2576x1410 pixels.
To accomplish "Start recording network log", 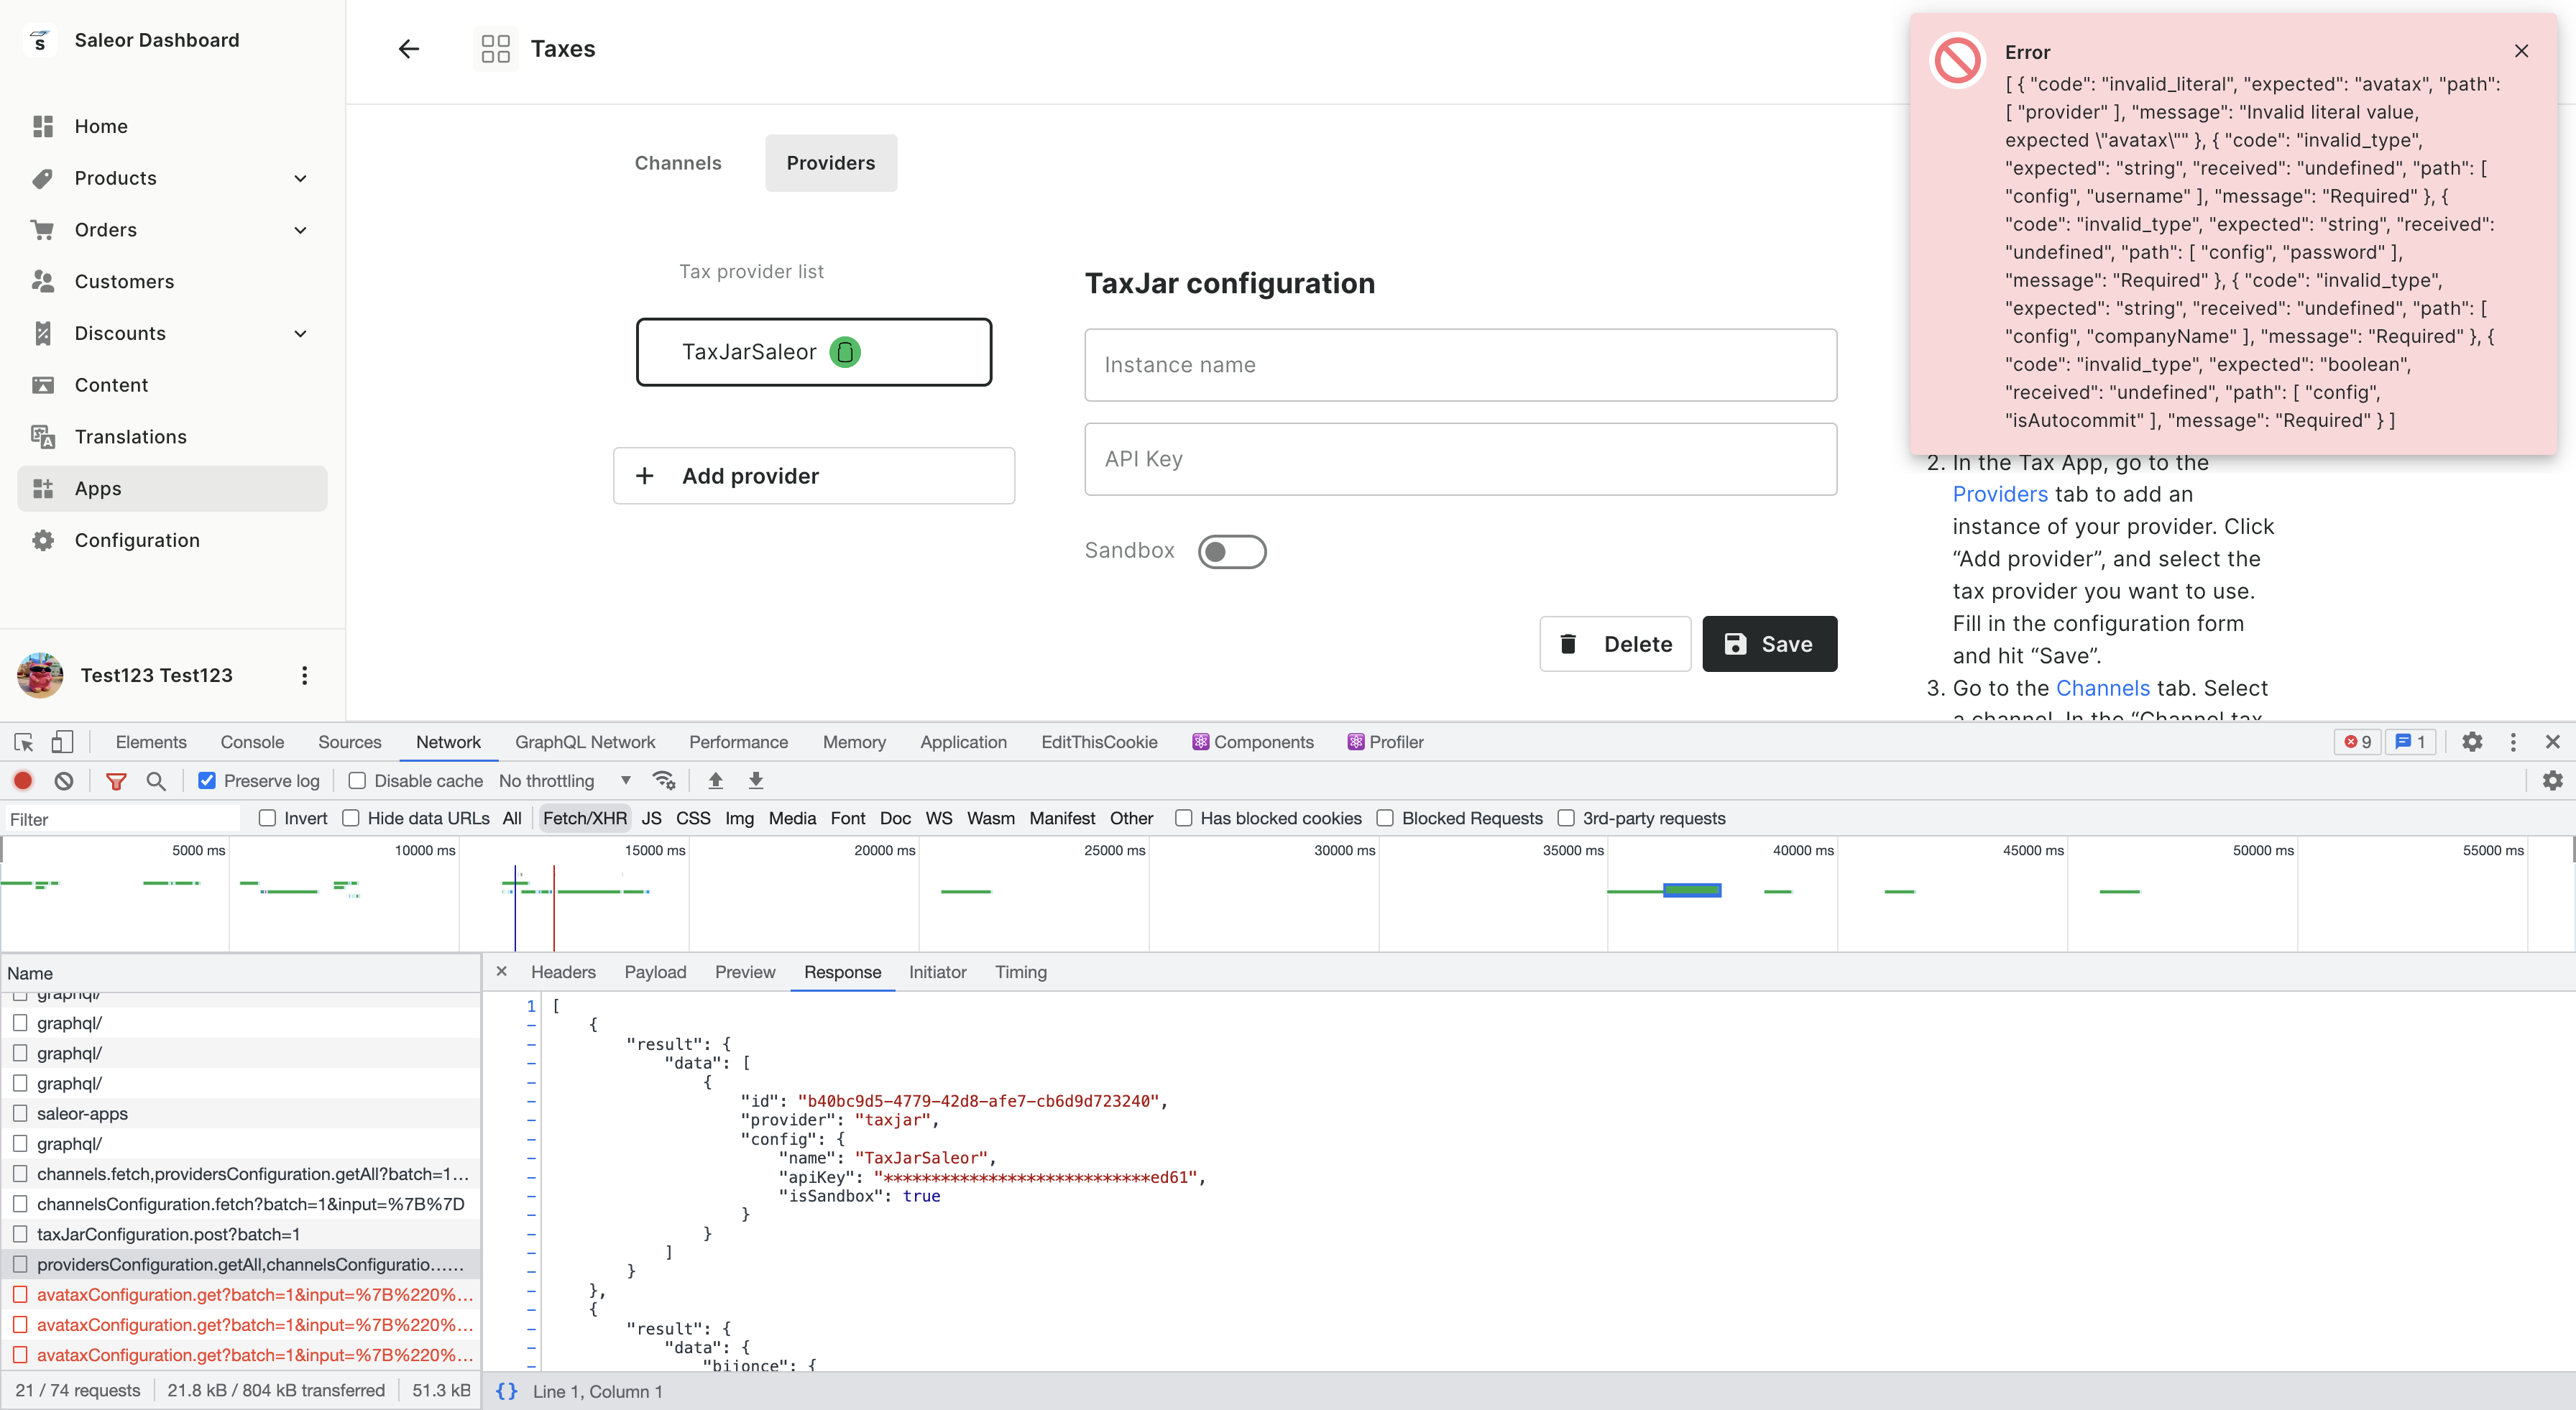I will pos(23,780).
